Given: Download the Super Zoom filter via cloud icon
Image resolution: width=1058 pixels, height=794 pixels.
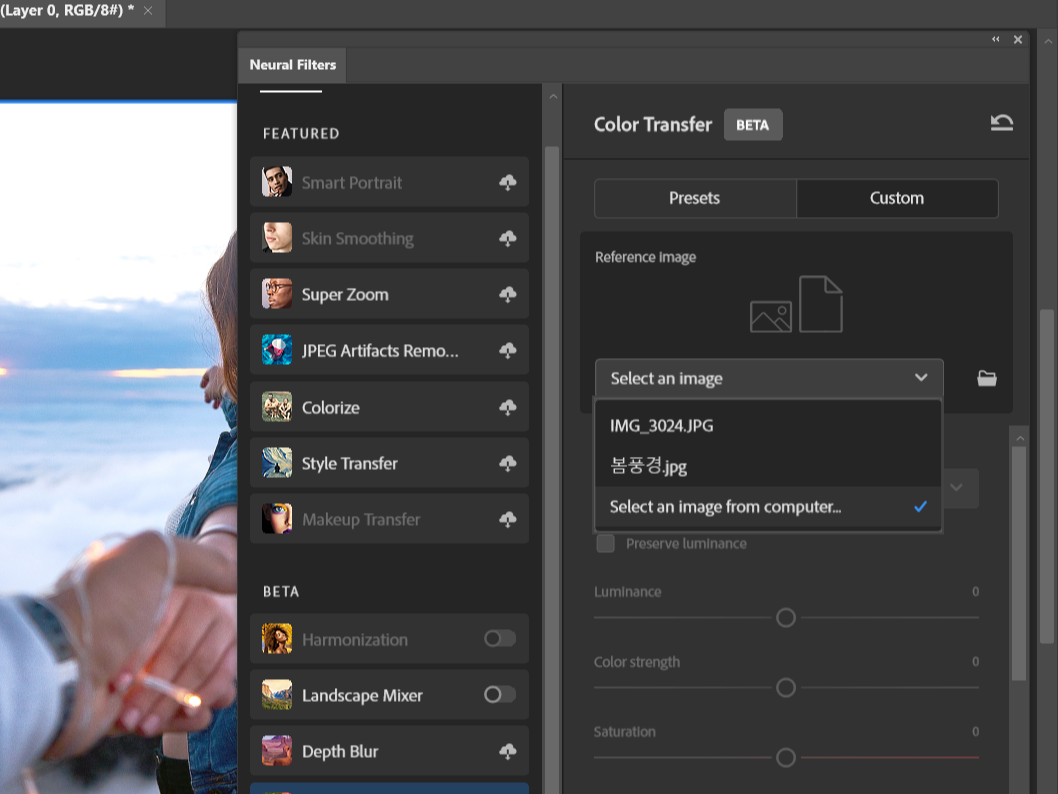Looking at the screenshot, I should pos(507,294).
